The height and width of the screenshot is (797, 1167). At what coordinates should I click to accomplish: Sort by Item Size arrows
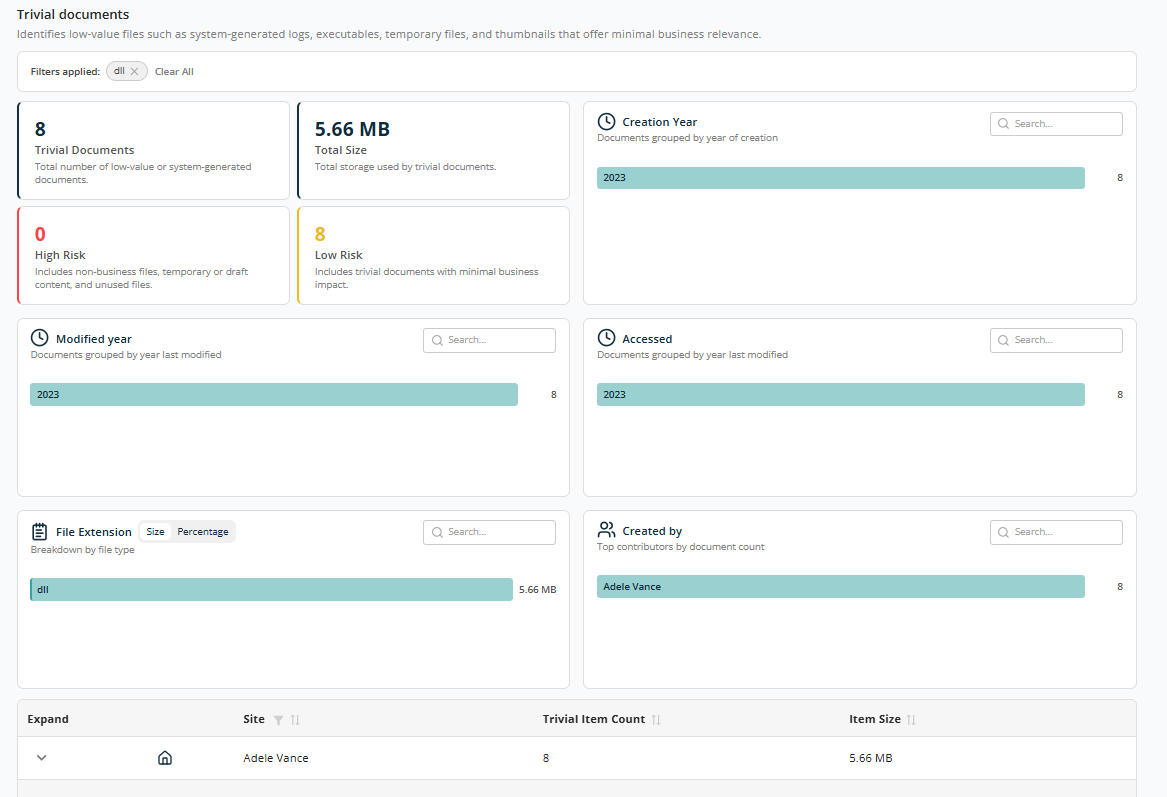pyautogui.click(x=911, y=720)
